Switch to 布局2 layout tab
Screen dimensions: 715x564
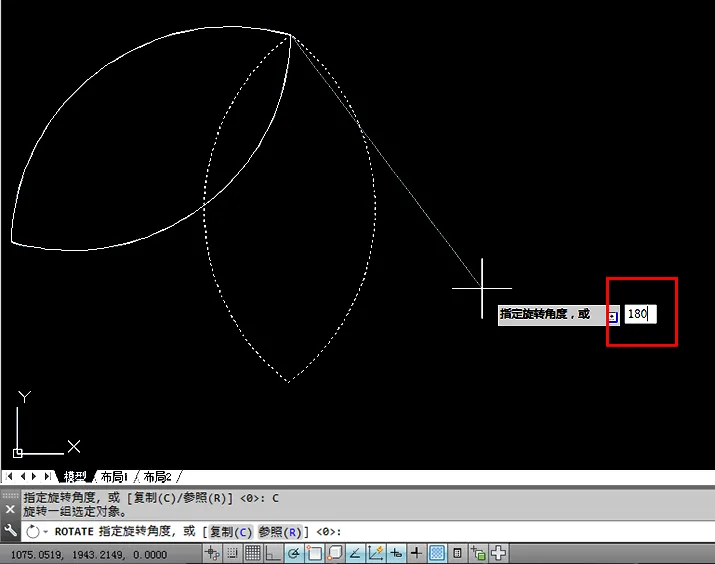click(157, 477)
